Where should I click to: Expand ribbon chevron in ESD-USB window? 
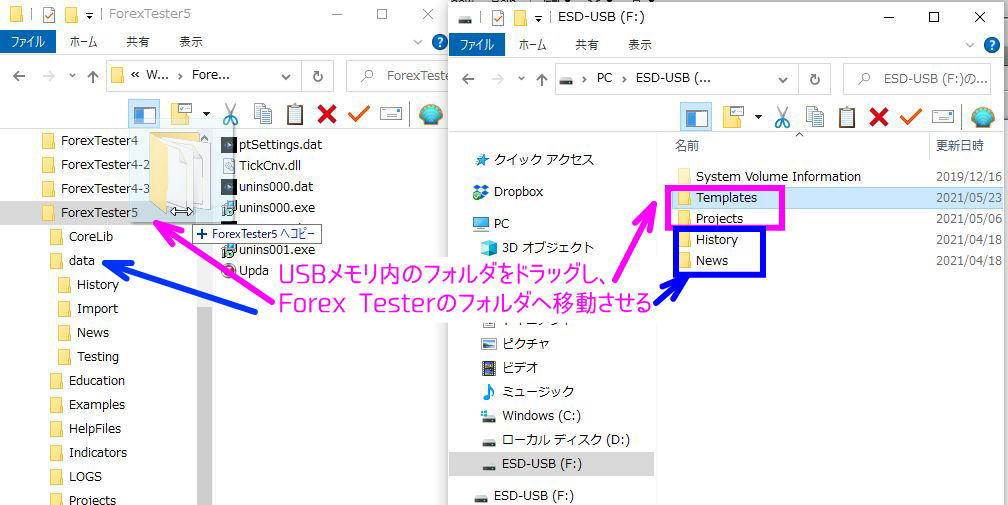click(x=971, y=45)
